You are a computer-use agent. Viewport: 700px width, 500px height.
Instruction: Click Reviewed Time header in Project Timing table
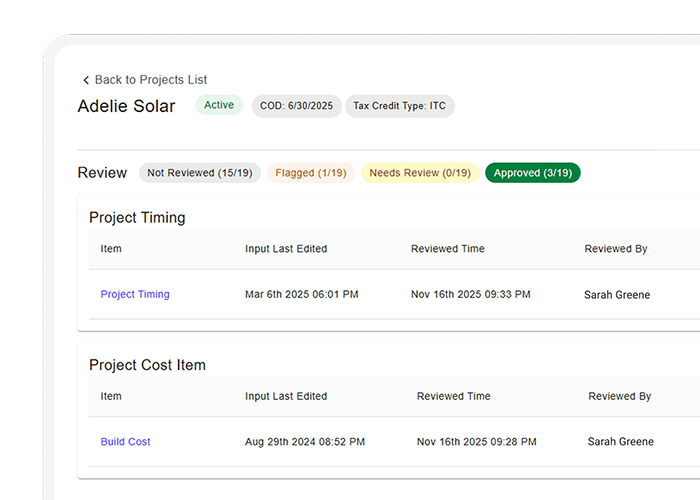448,249
